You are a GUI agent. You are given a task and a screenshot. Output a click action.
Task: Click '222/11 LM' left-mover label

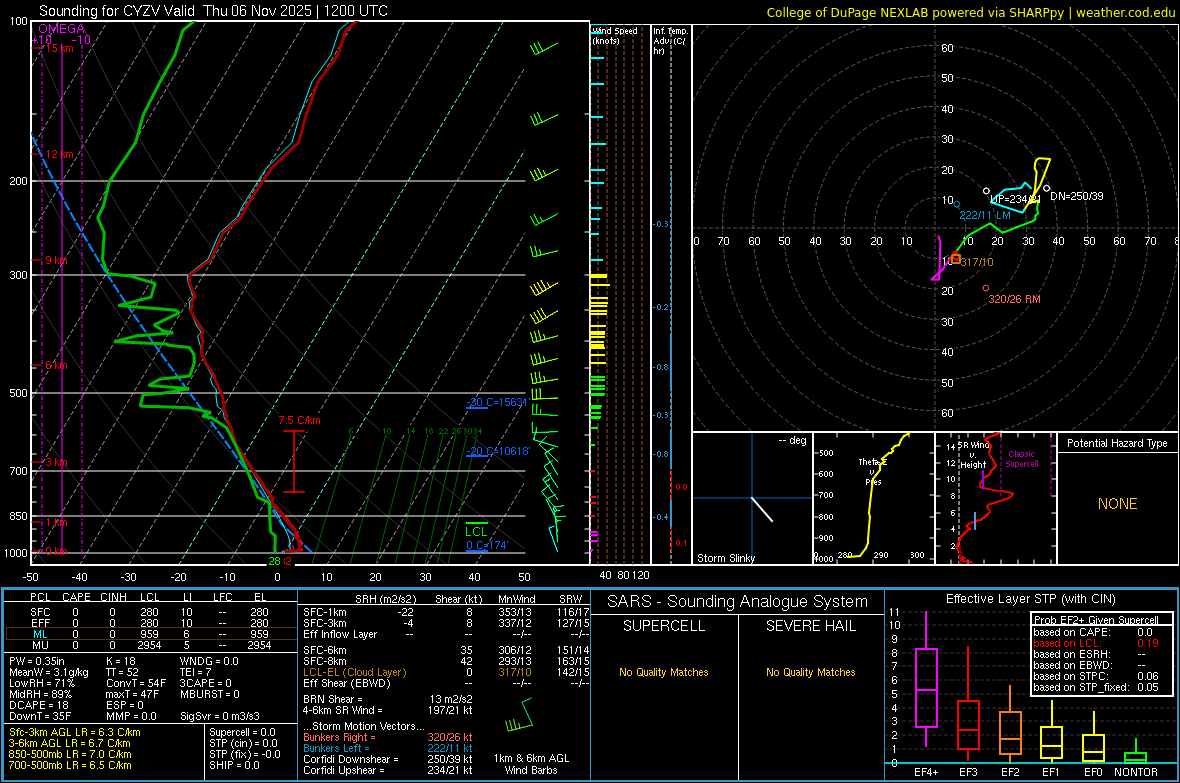click(984, 215)
